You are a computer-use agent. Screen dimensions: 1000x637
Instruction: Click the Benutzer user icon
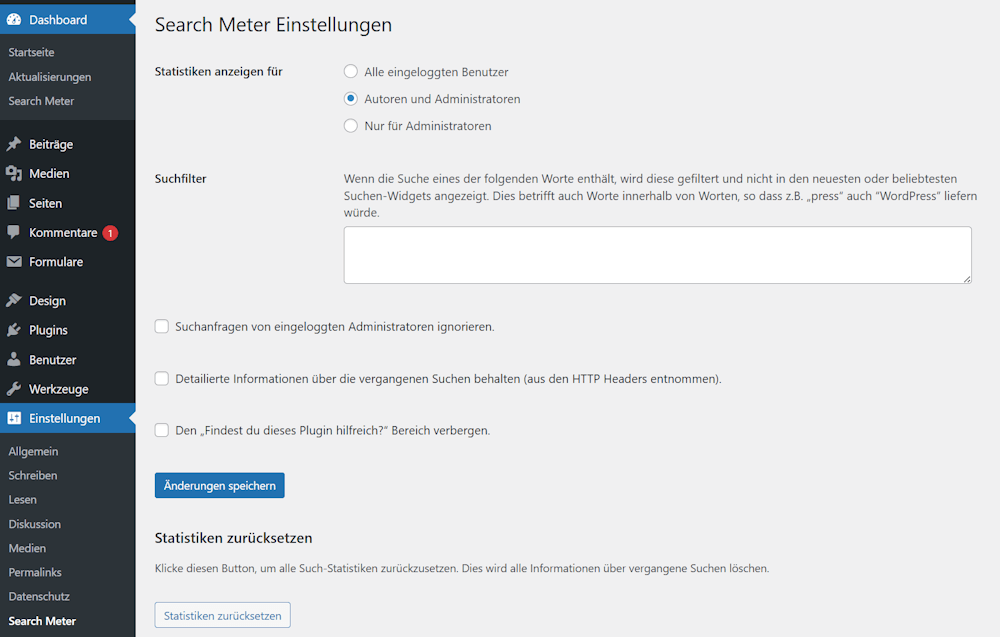[12, 359]
